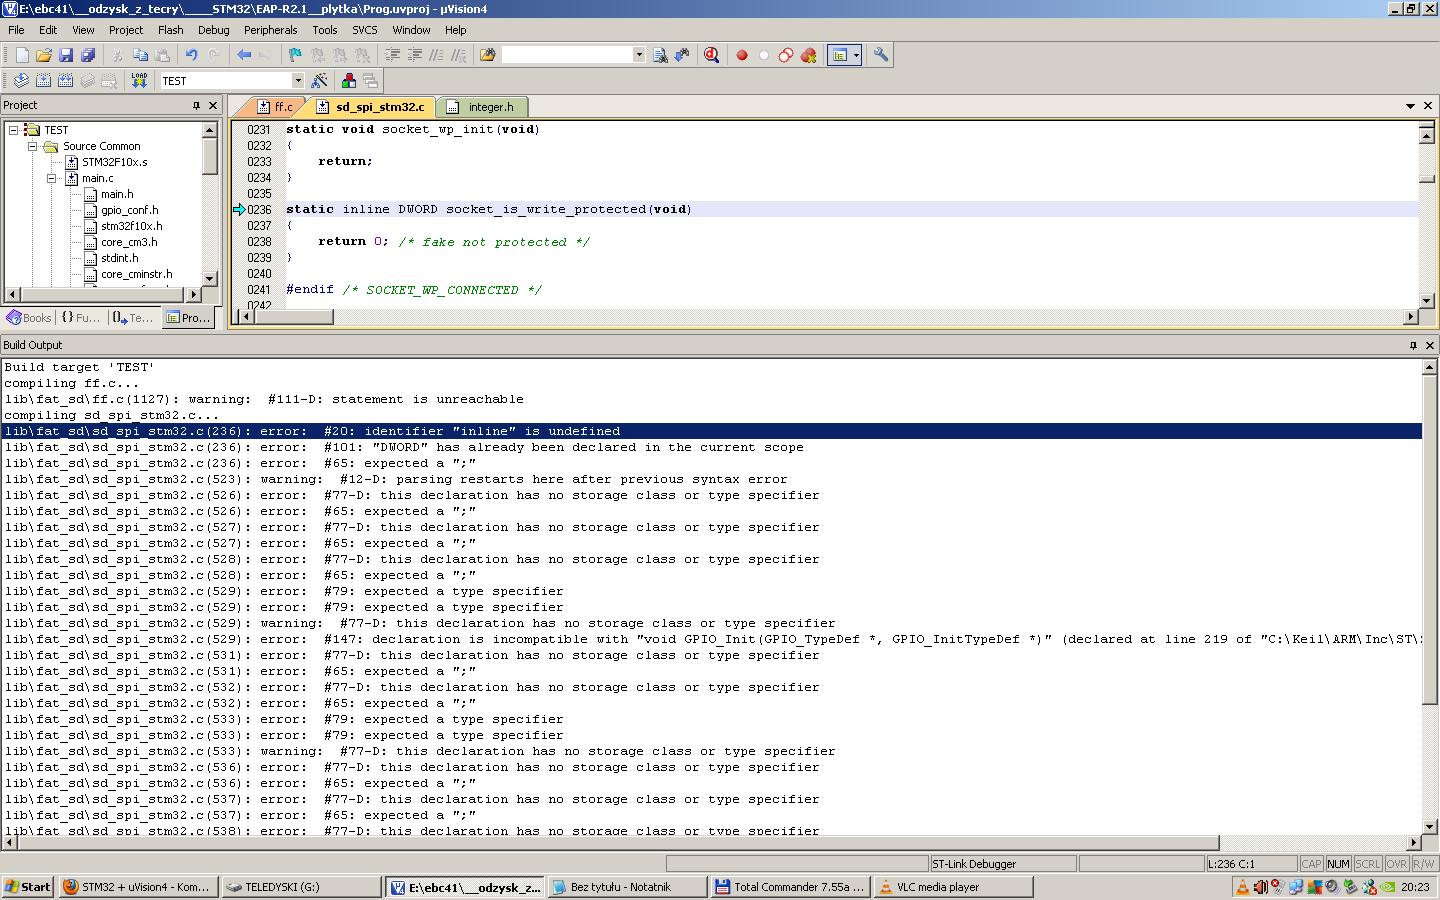1440x900 pixels.
Task: Toggle auto-hide pin on Project panel
Action: point(196,105)
